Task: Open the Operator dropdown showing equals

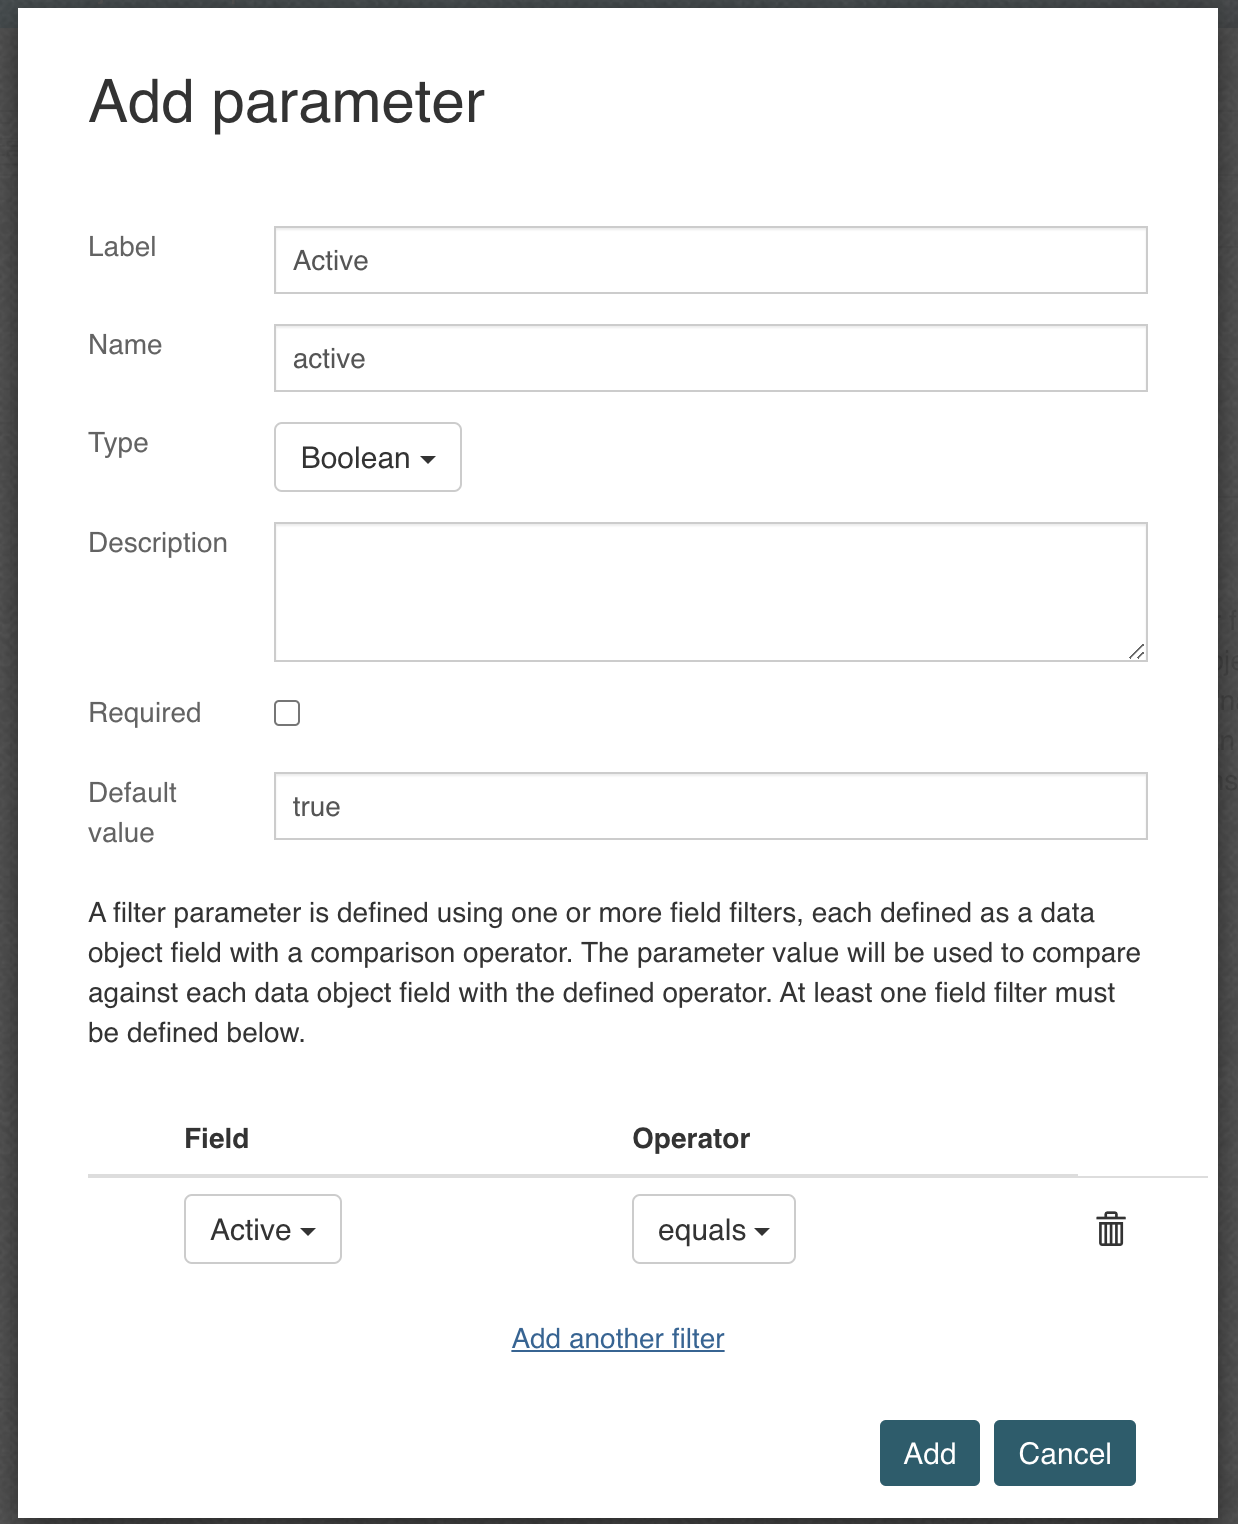Action: (712, 1229)
